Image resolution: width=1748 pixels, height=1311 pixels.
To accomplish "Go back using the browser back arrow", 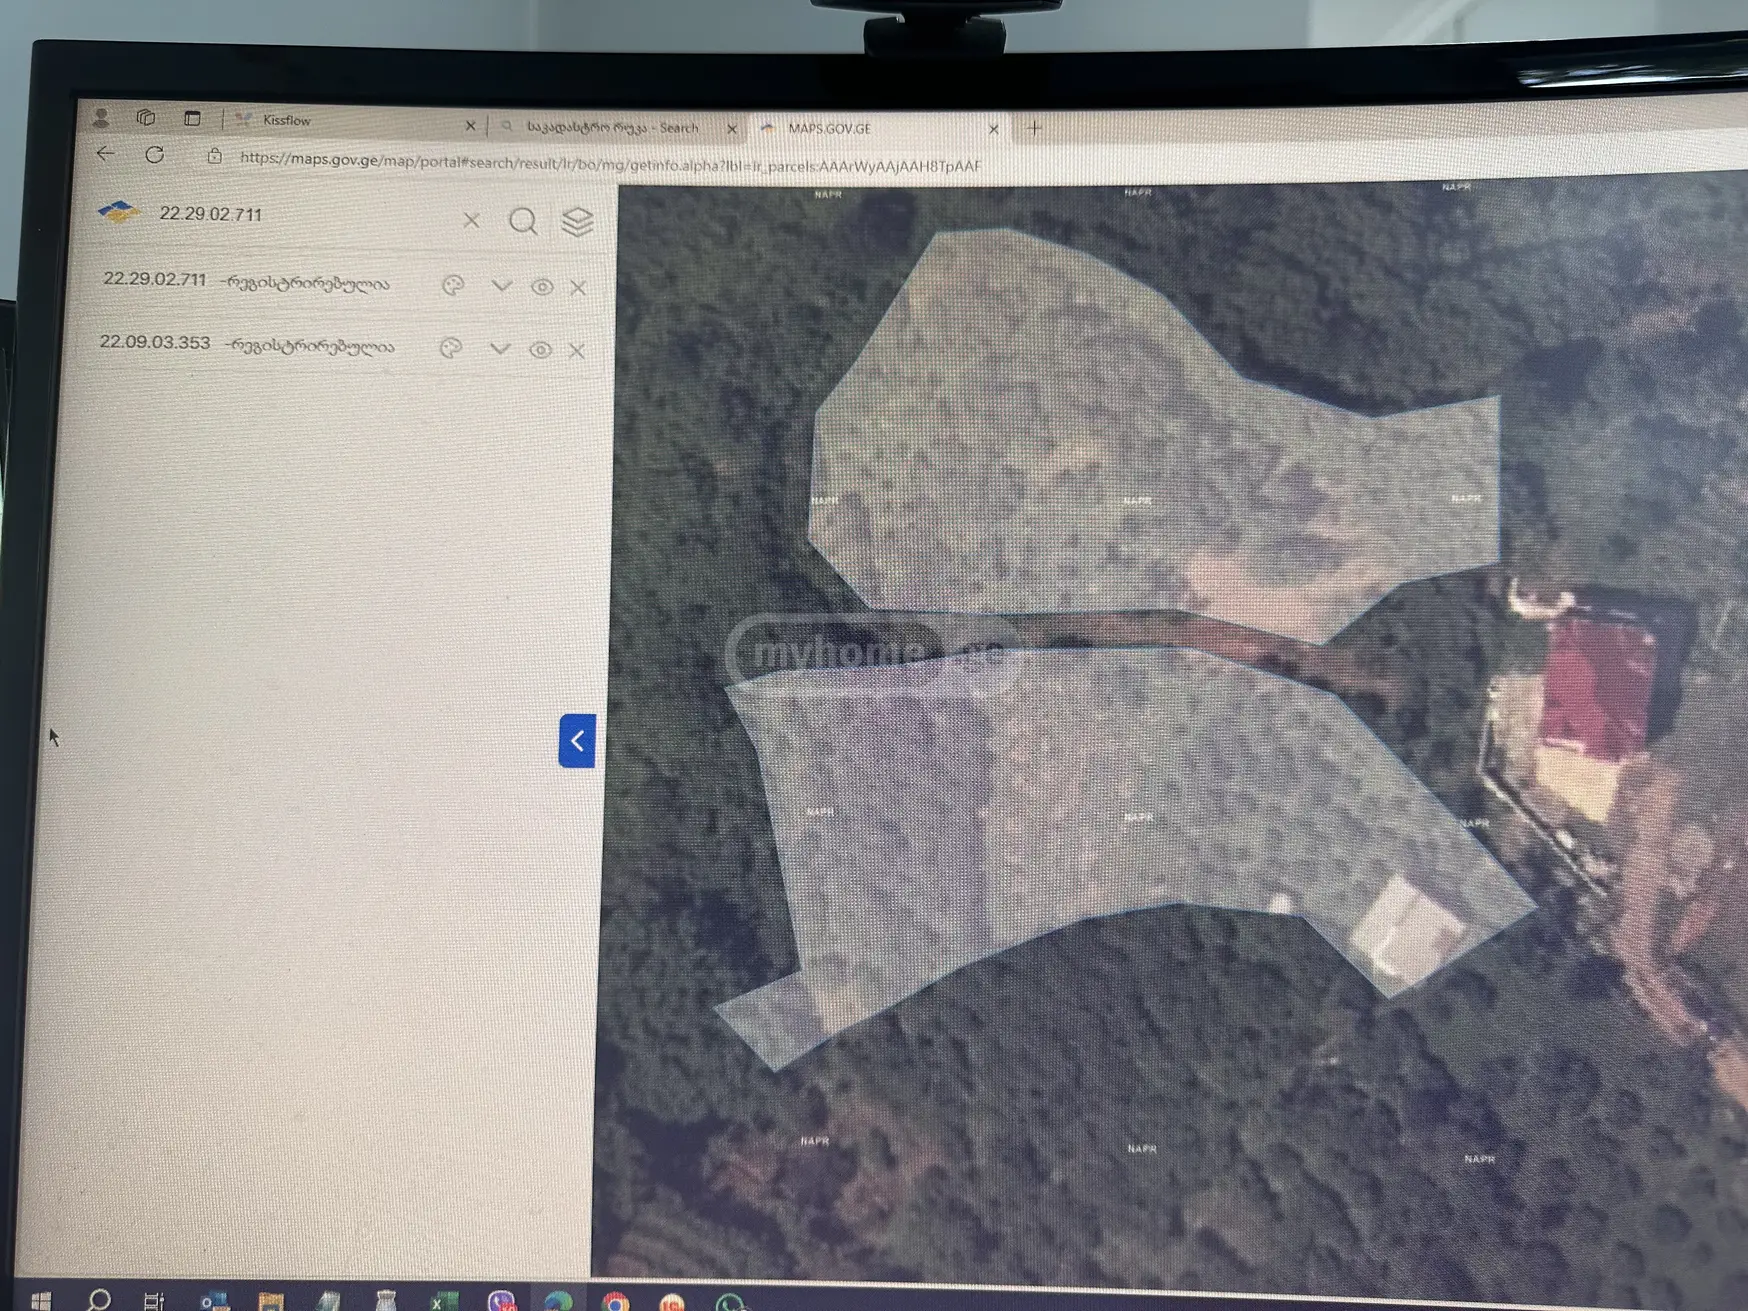I will (105, 154).
